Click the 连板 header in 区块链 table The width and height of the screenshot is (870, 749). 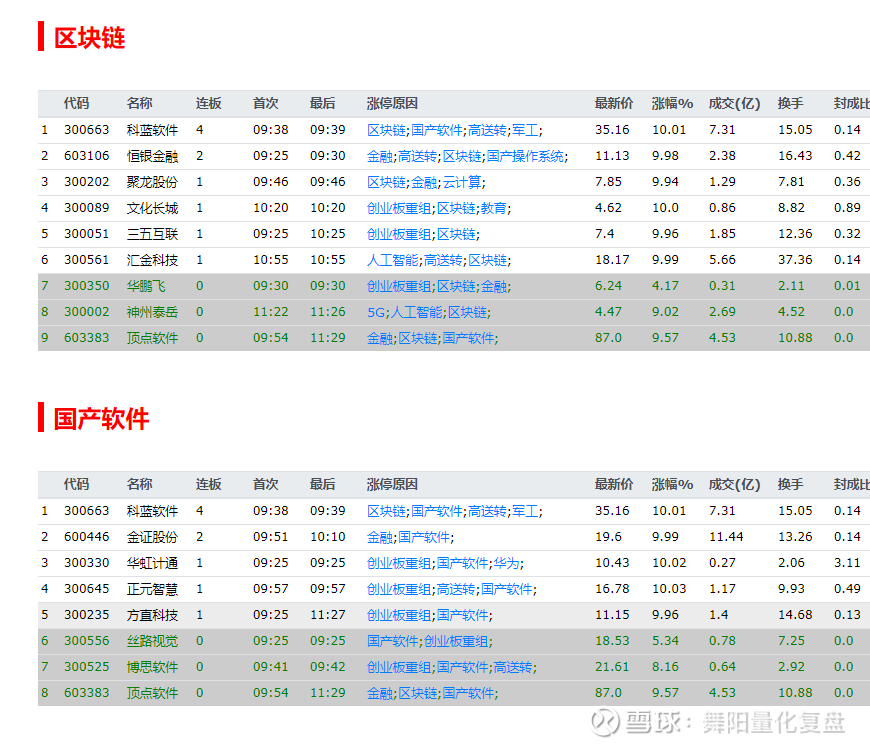[209, 104]
